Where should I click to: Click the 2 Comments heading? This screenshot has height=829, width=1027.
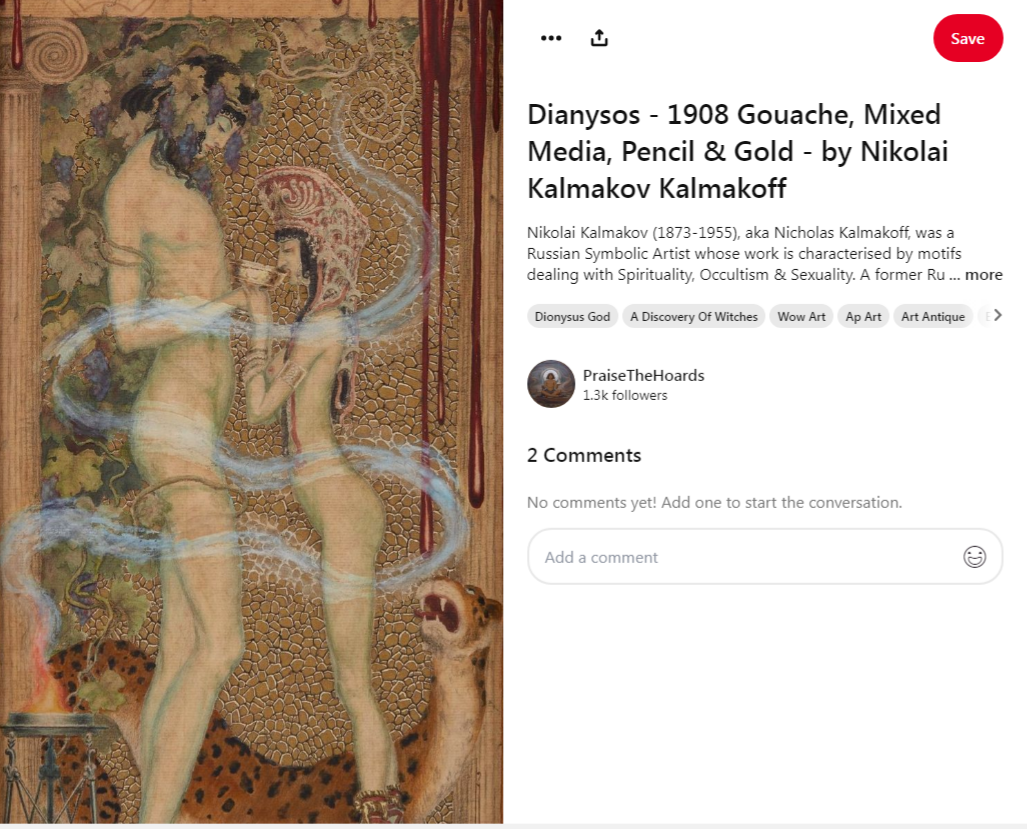point(584,455)
